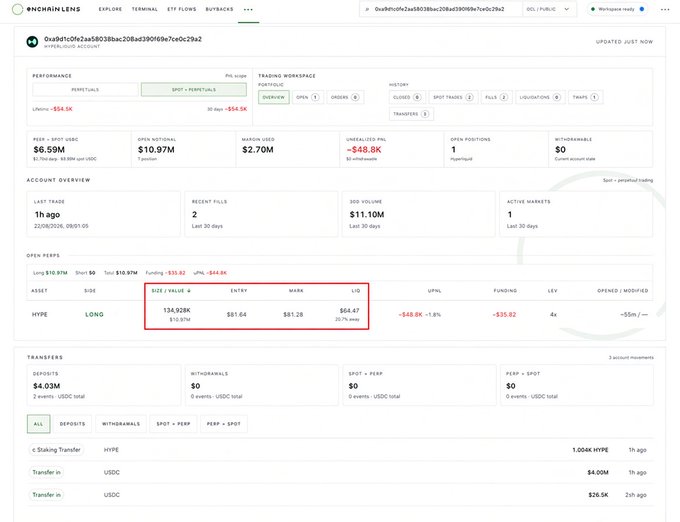This screenshot has height=522, width=680.
Task: Open the DCL / Public dropdown
Action: (549, 9)
